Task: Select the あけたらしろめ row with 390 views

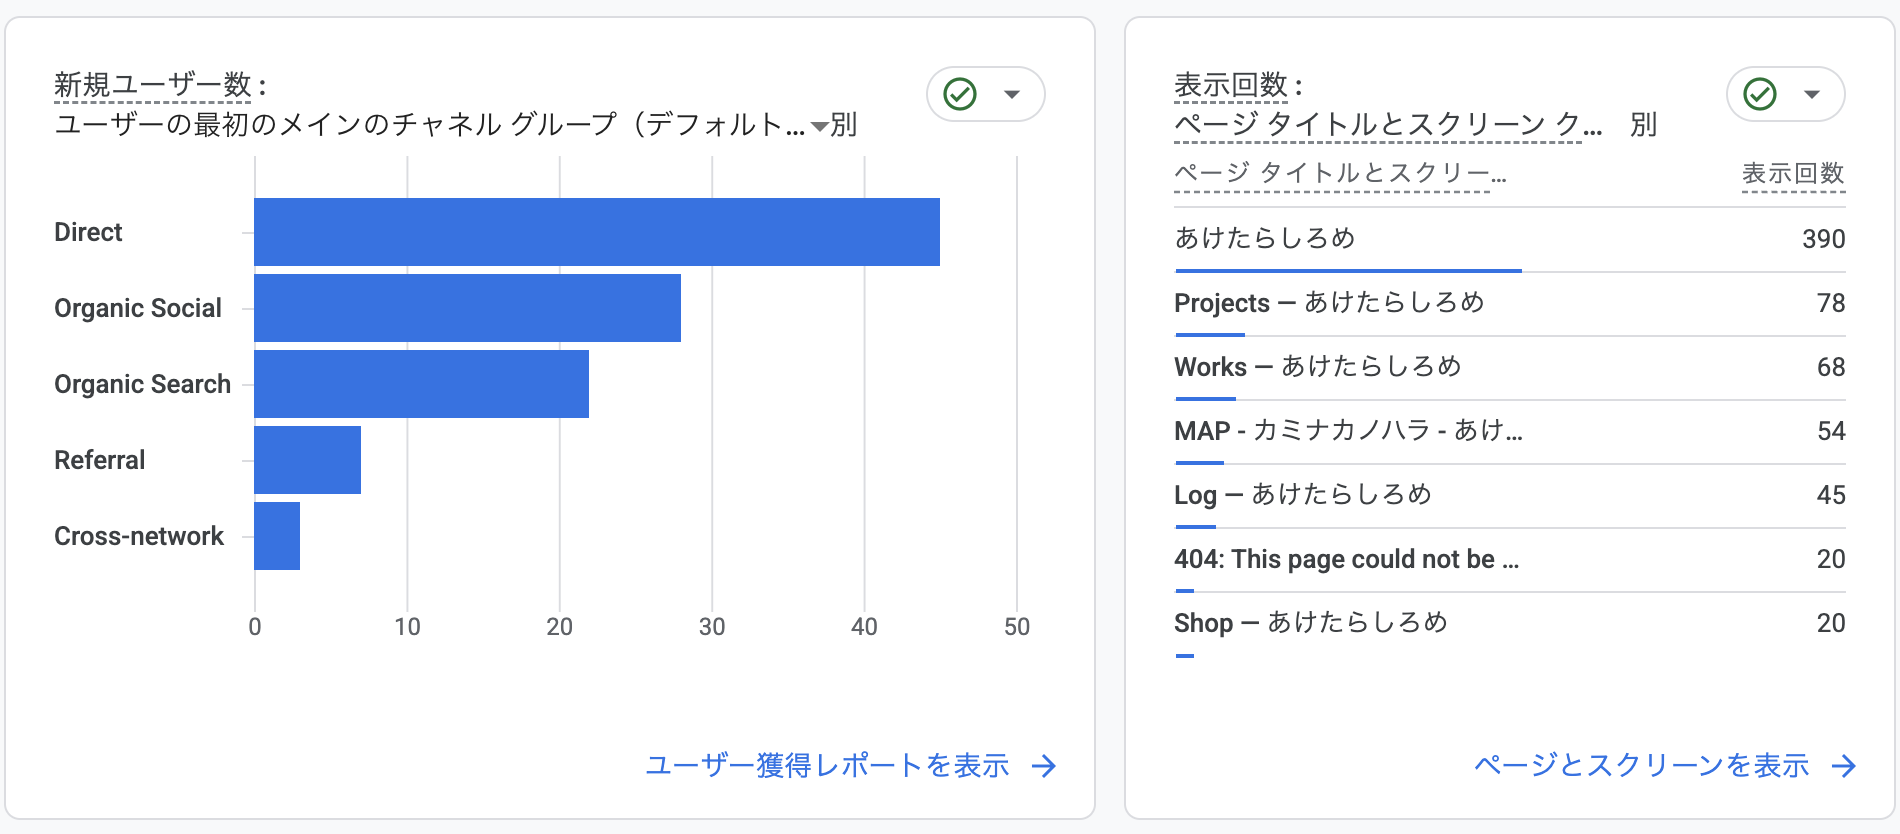Action: (1510, 239)
